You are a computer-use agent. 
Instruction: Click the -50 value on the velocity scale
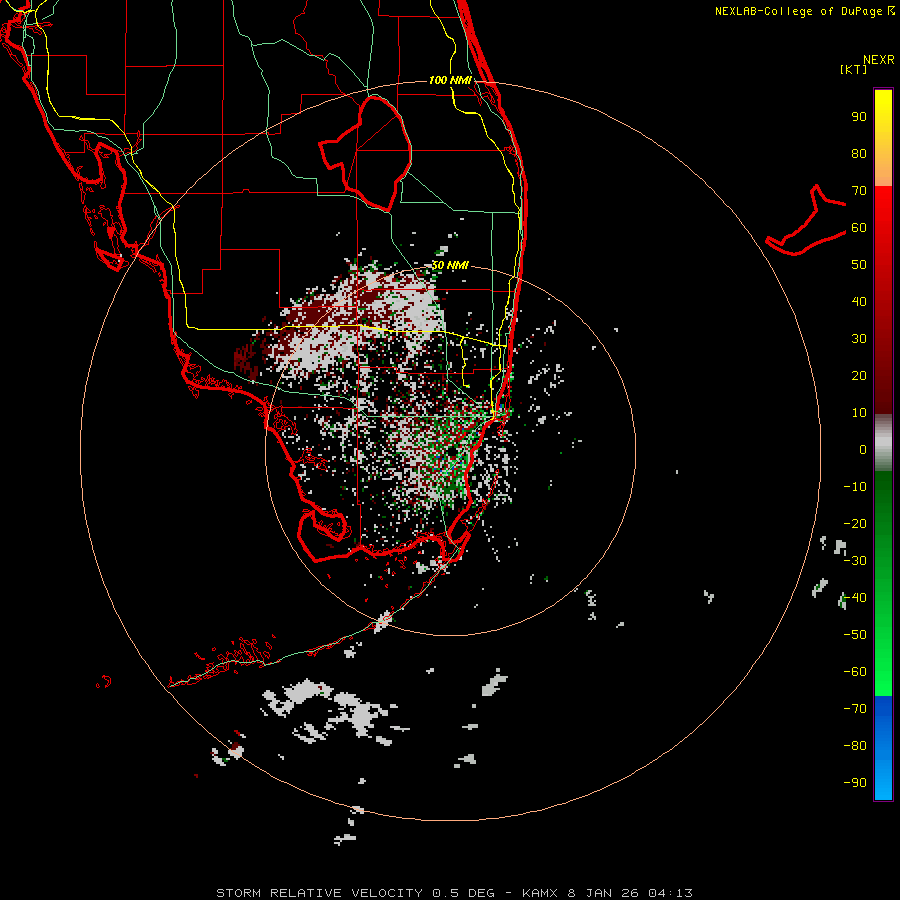point(855,635)
